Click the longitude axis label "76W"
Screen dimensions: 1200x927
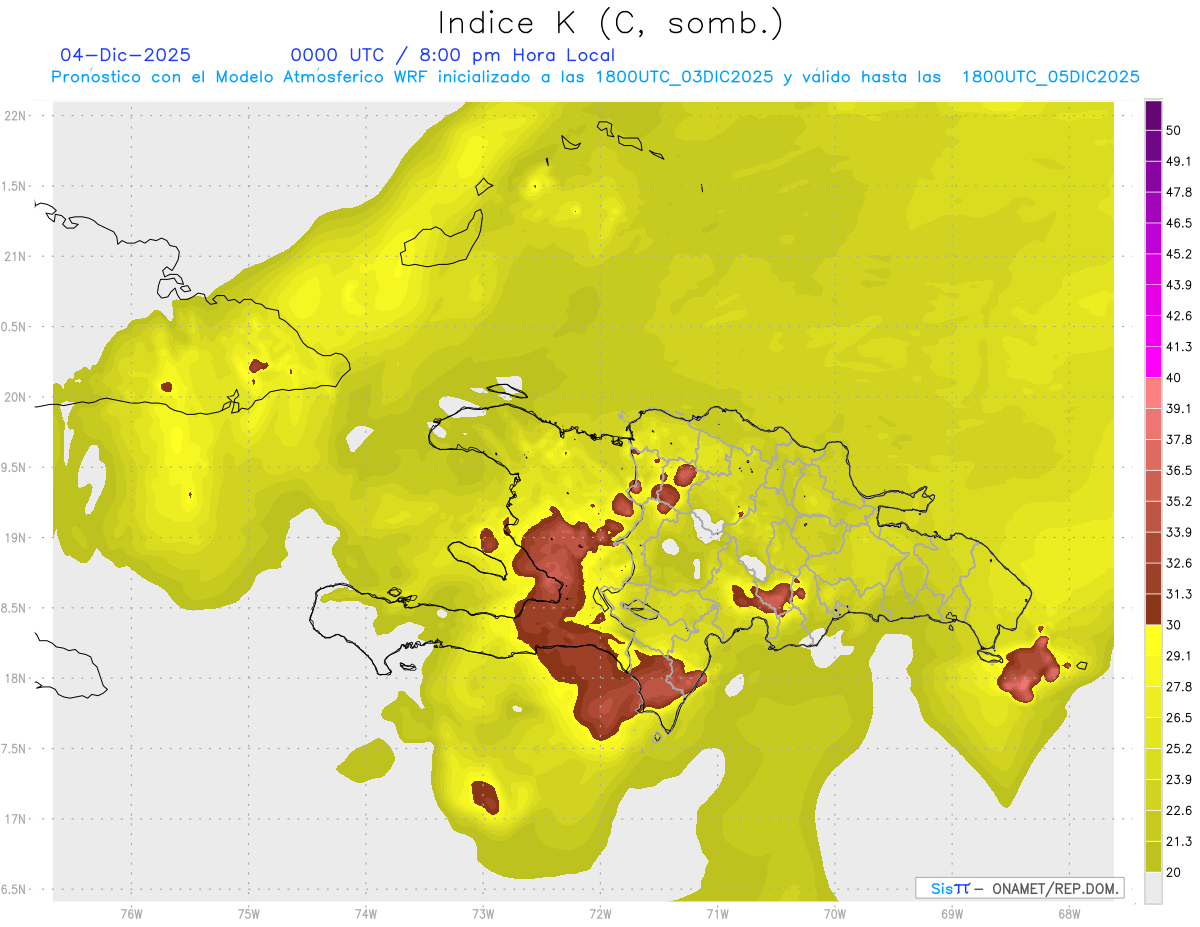(131, 913)
